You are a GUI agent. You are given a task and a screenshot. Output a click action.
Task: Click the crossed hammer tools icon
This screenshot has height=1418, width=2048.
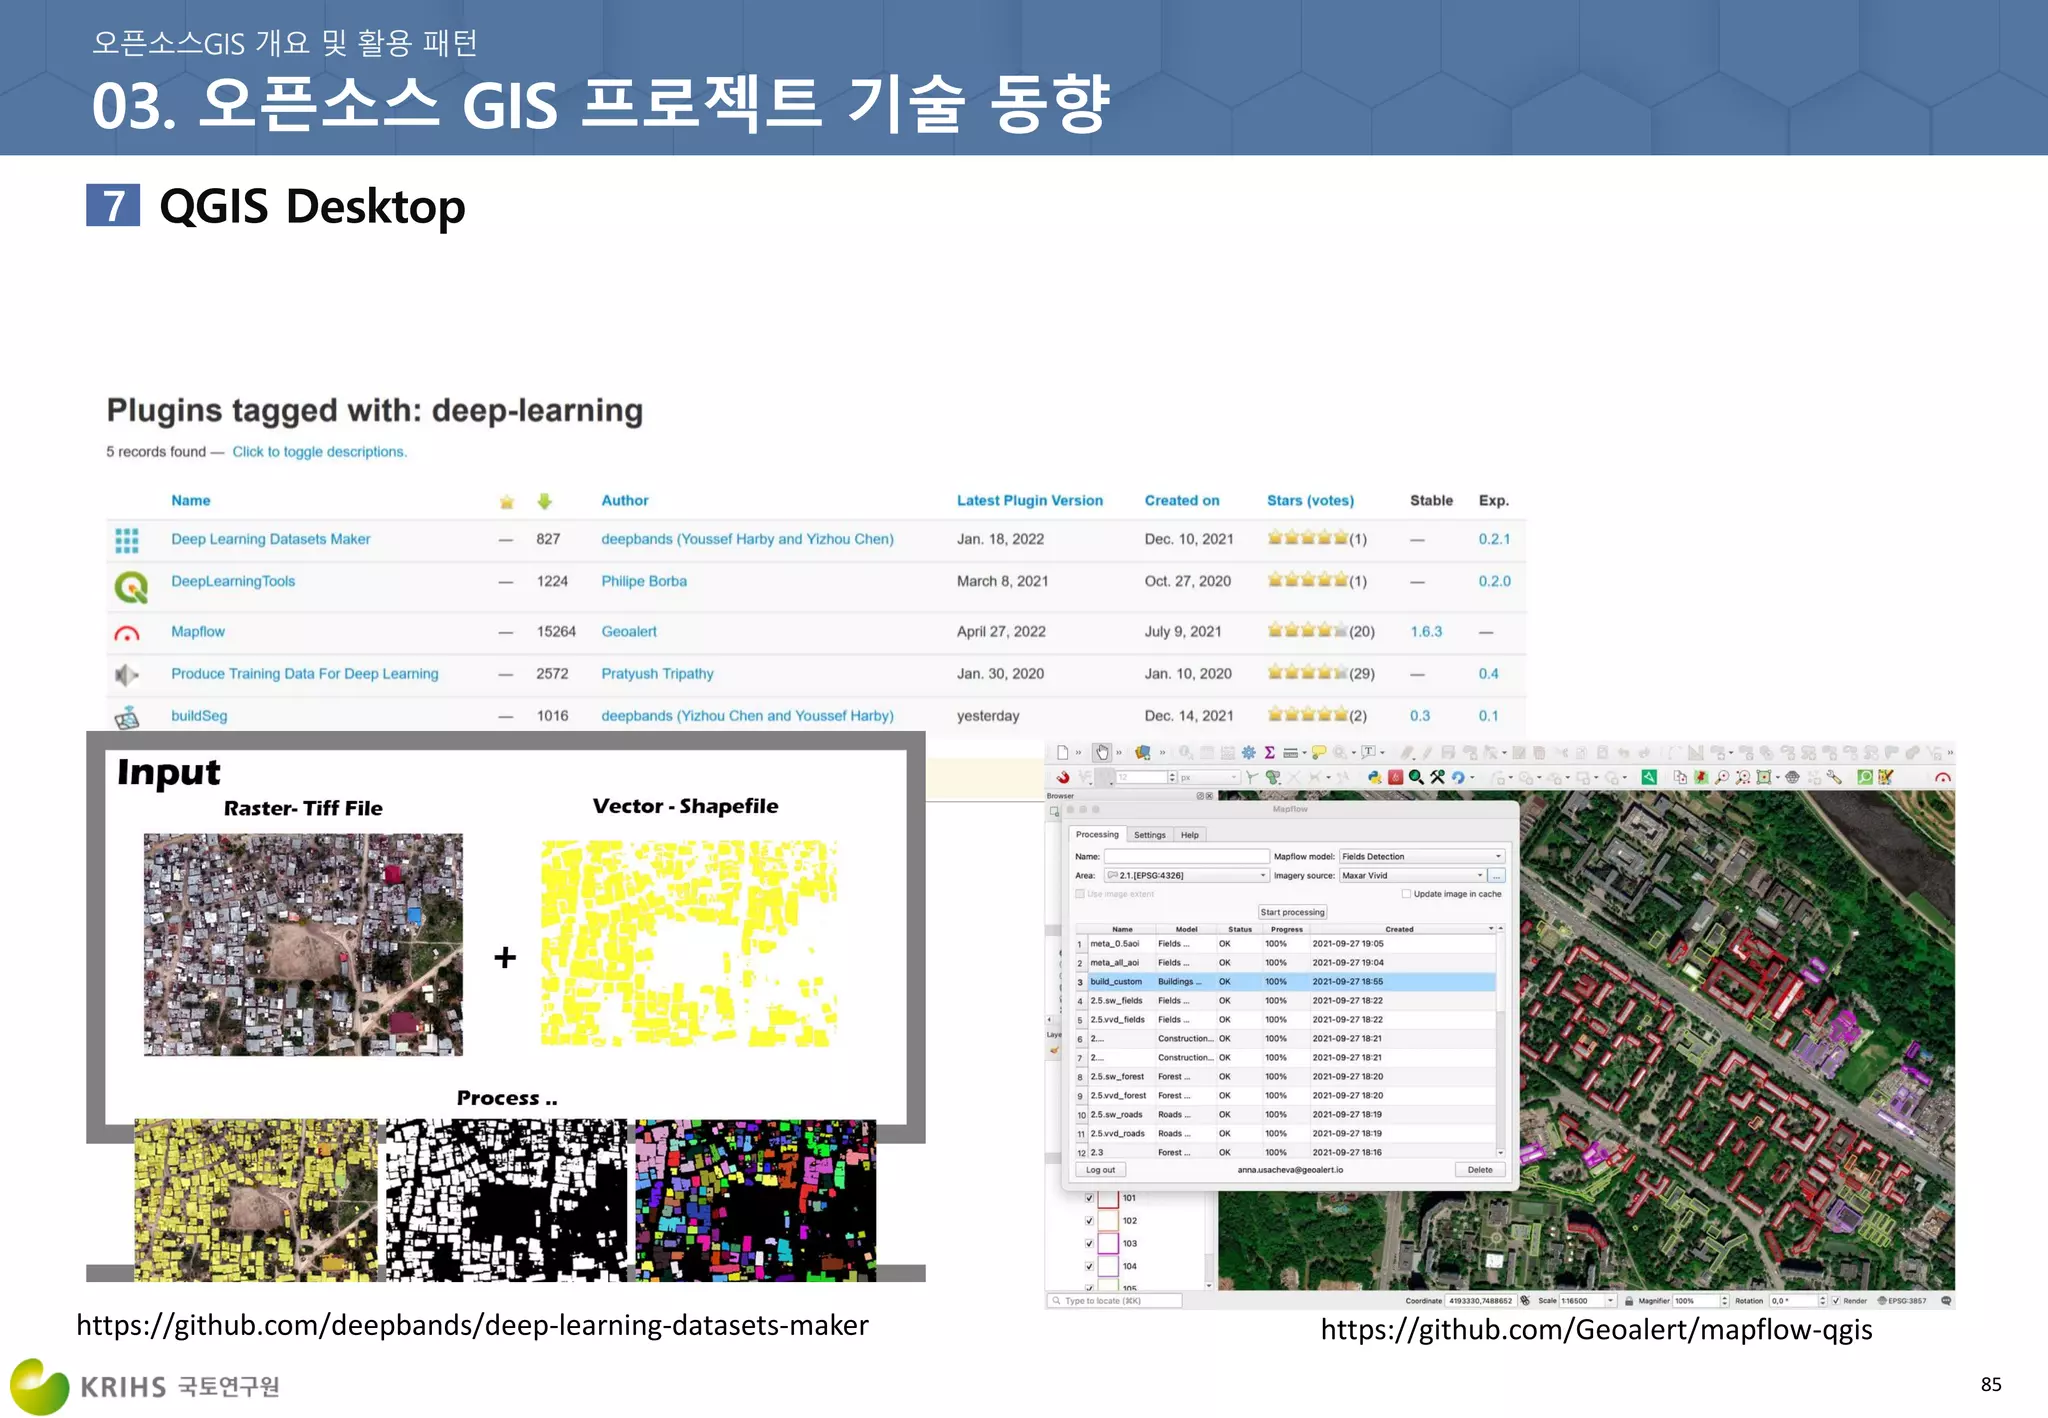1437,777
